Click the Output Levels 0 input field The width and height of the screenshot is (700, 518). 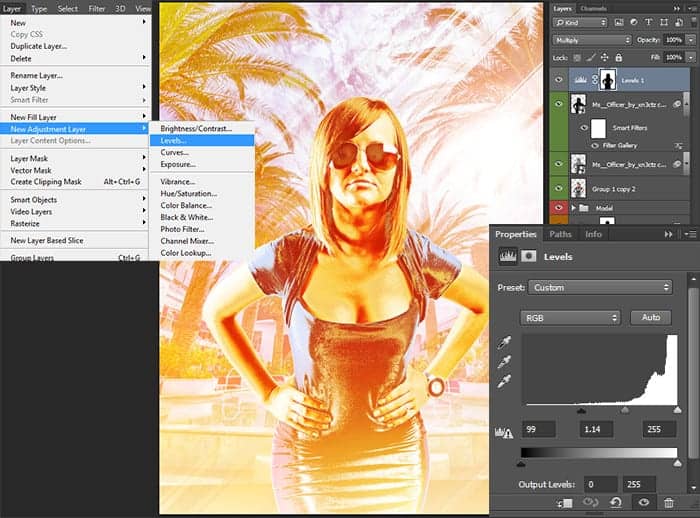602,484
